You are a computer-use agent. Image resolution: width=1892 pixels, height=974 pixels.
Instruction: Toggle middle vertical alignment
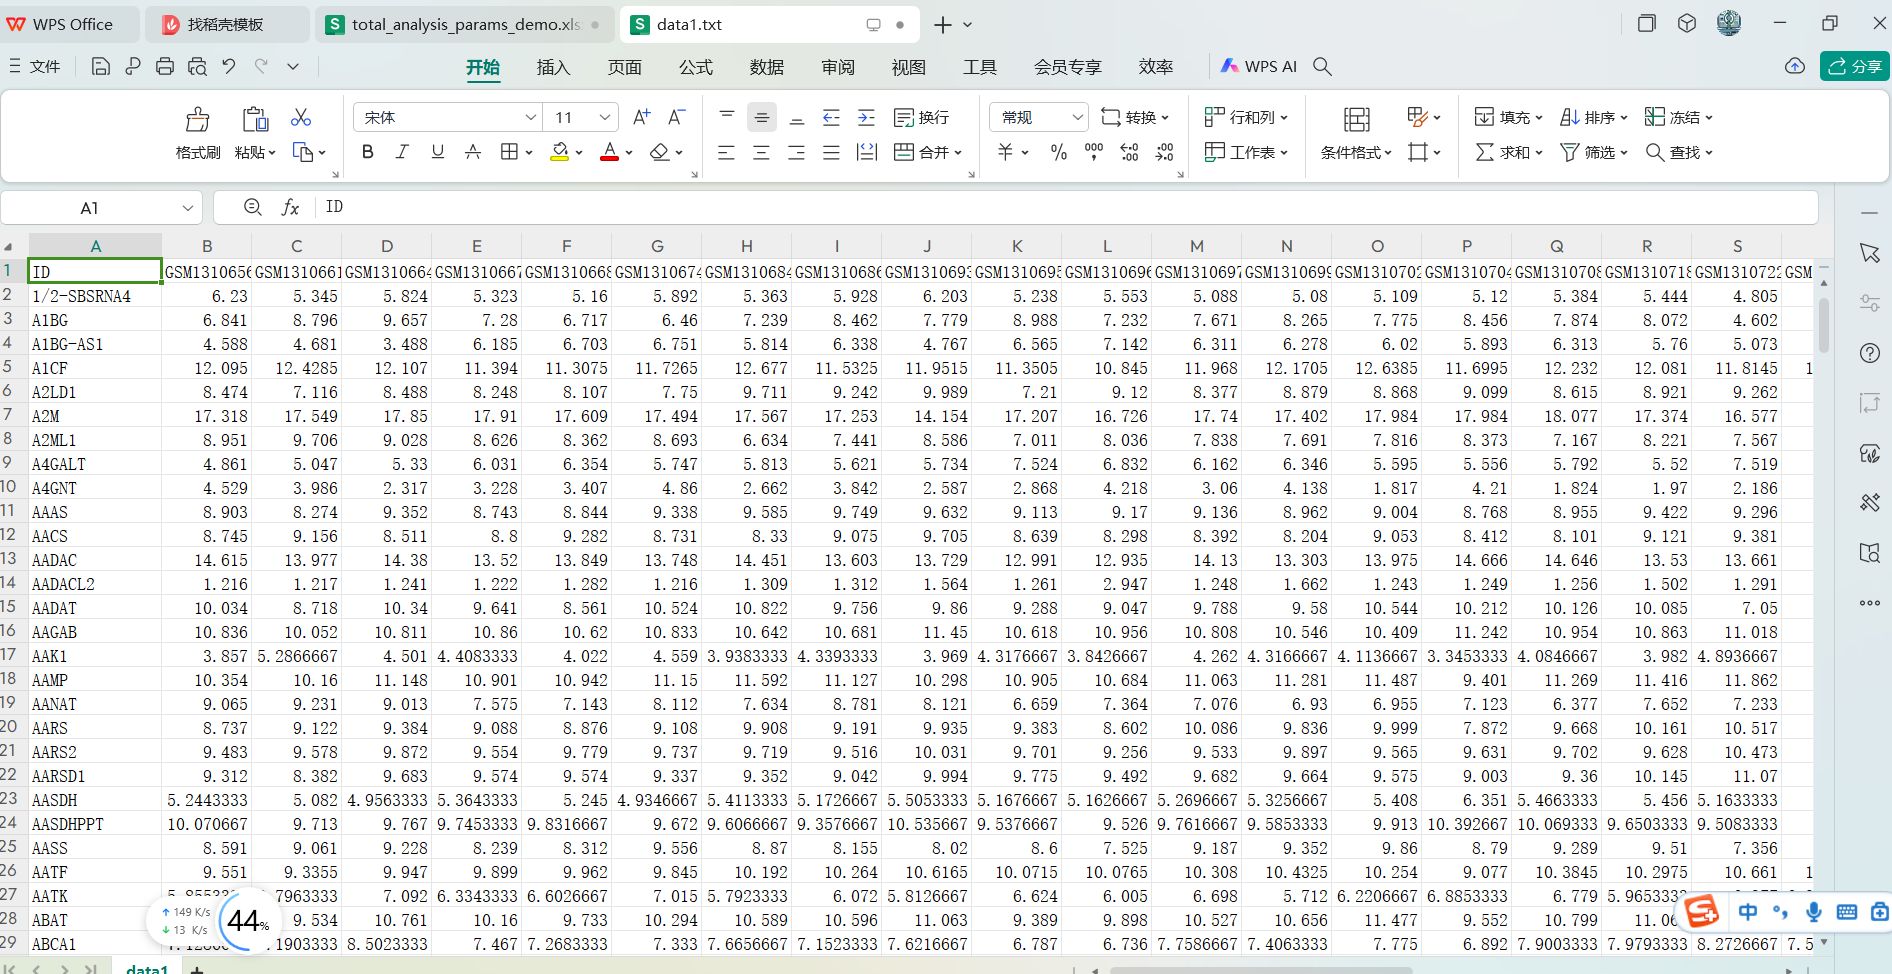click(x=761, y=117)
